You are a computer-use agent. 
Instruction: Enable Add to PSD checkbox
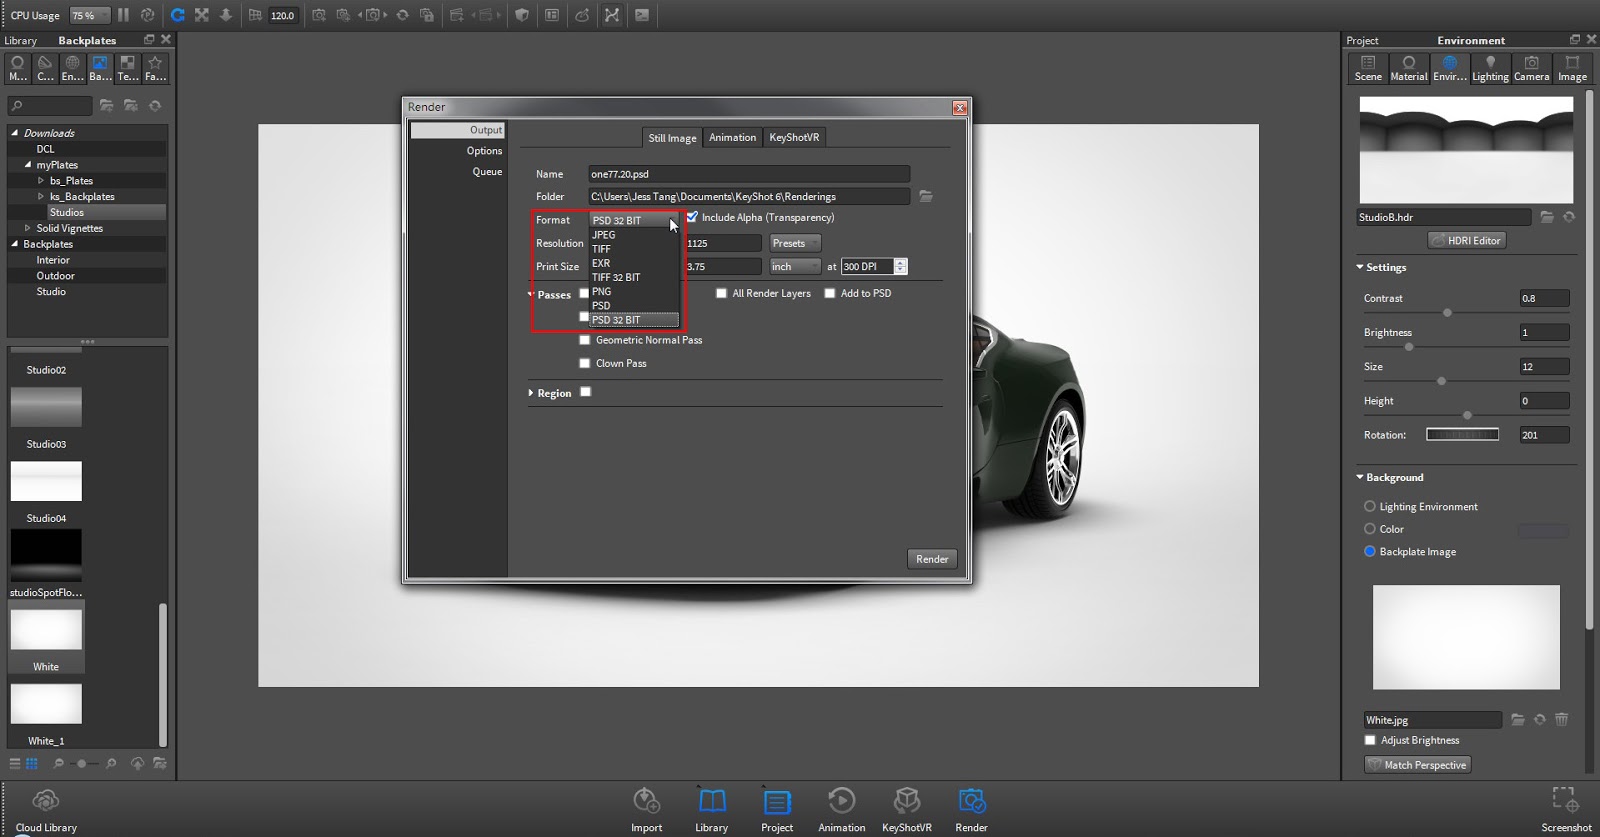pyautogui.click(x=830, y=293)
